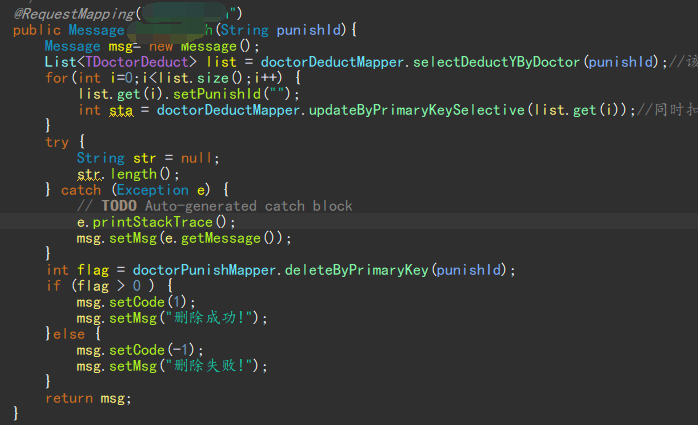Click 'null' in String str assignment
Viewport: 698px width, 425px height.
pyautogui.click(x=196, y=158)
